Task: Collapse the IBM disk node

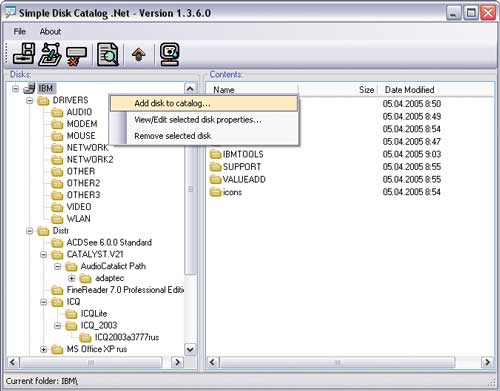Action: pyautogui.click(x=15, y=89)
